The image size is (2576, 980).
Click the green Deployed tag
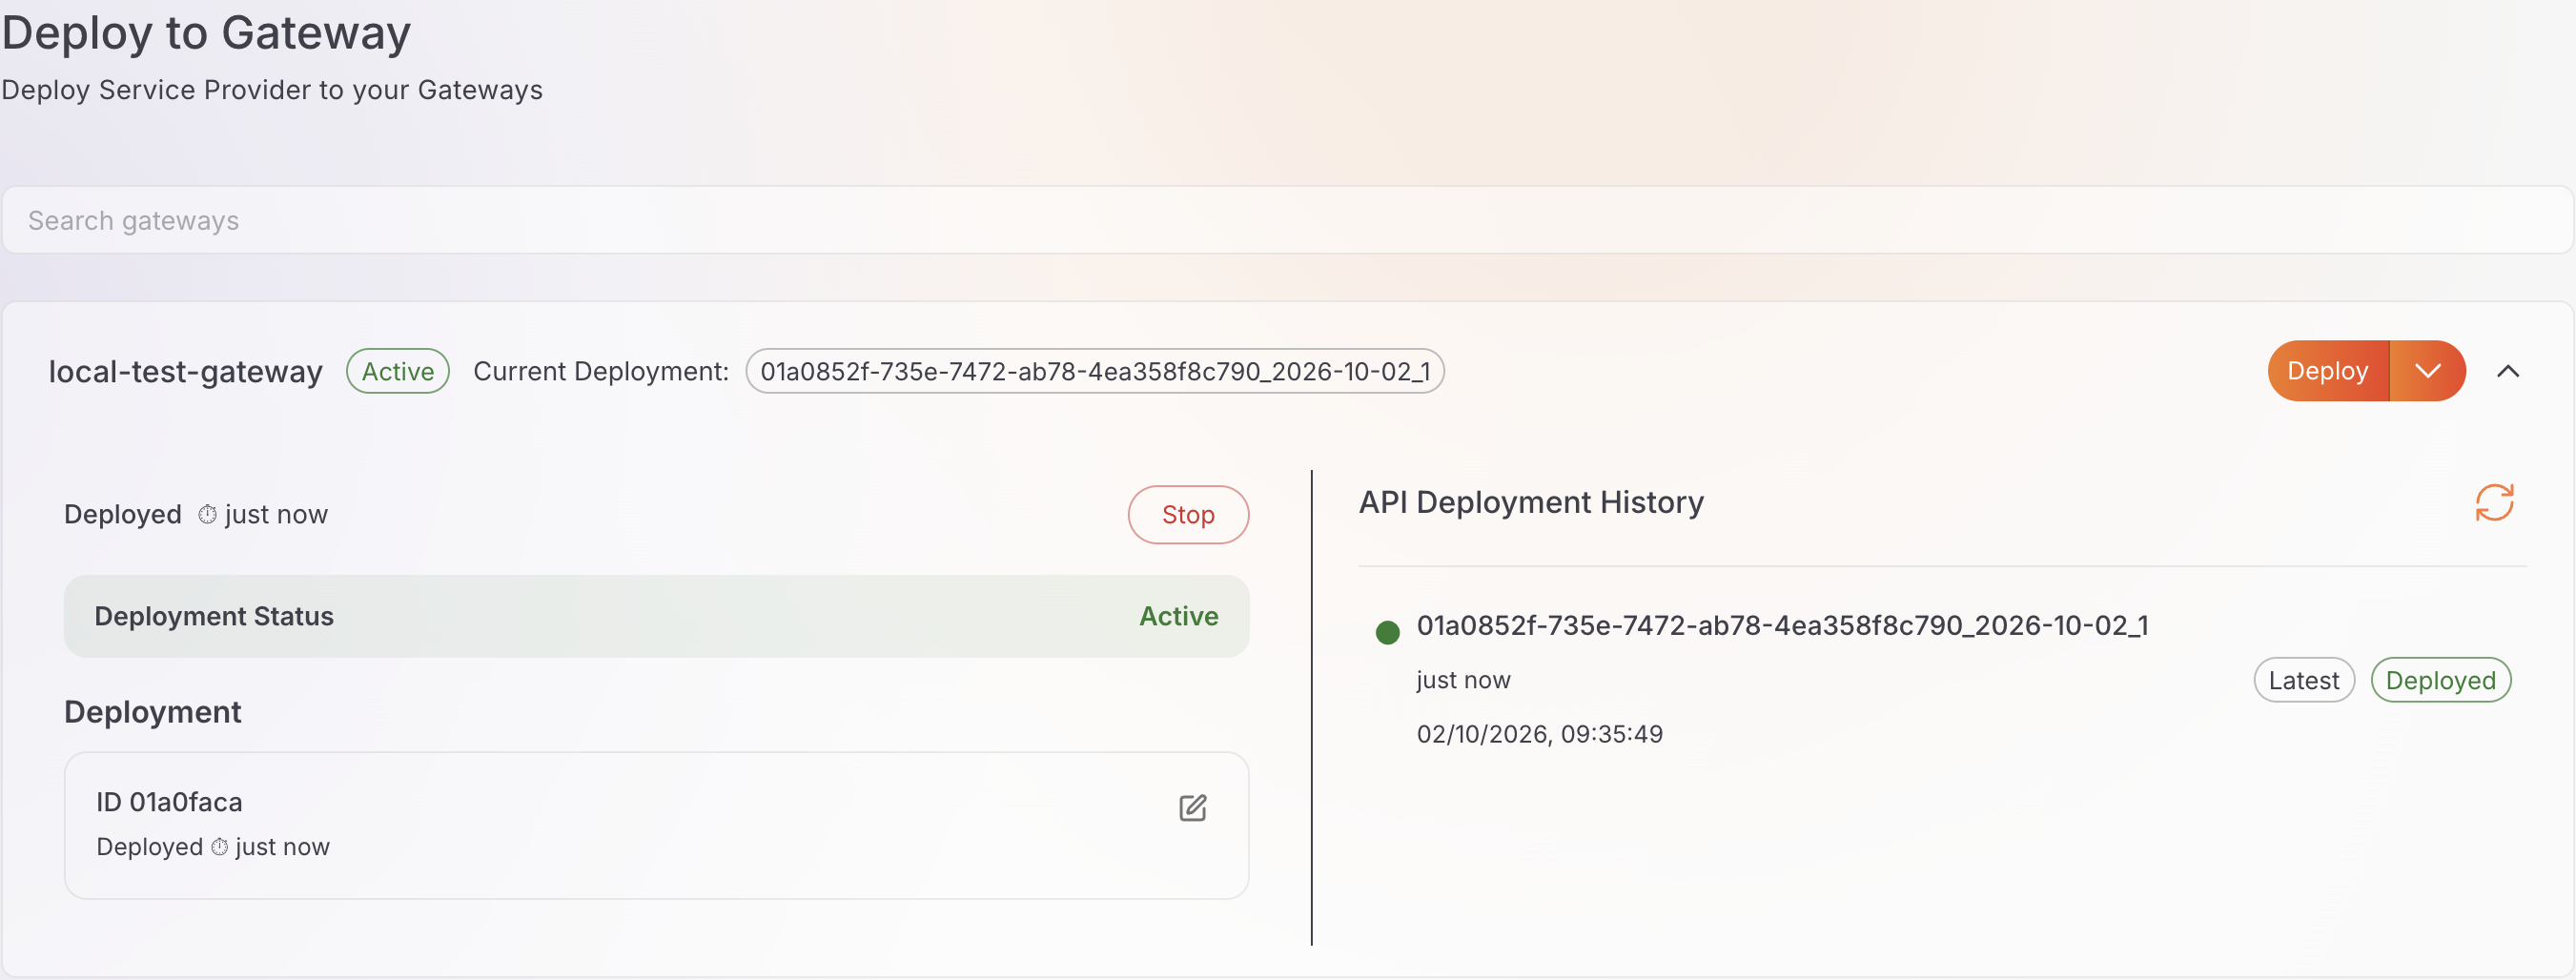click(2440, 681)
